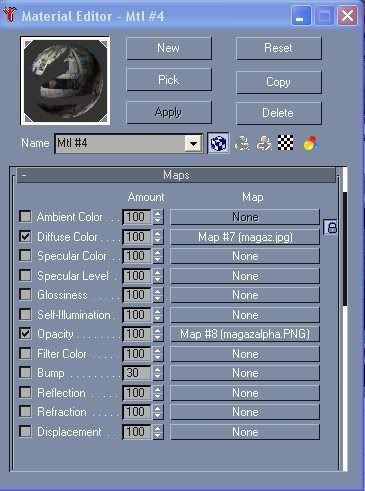Image resolution: width=365 pixels, height=491 pixels.
Task: Open Map #8 (magazalpha.PNG) opacity slot
Action: [x=245, y=334]
